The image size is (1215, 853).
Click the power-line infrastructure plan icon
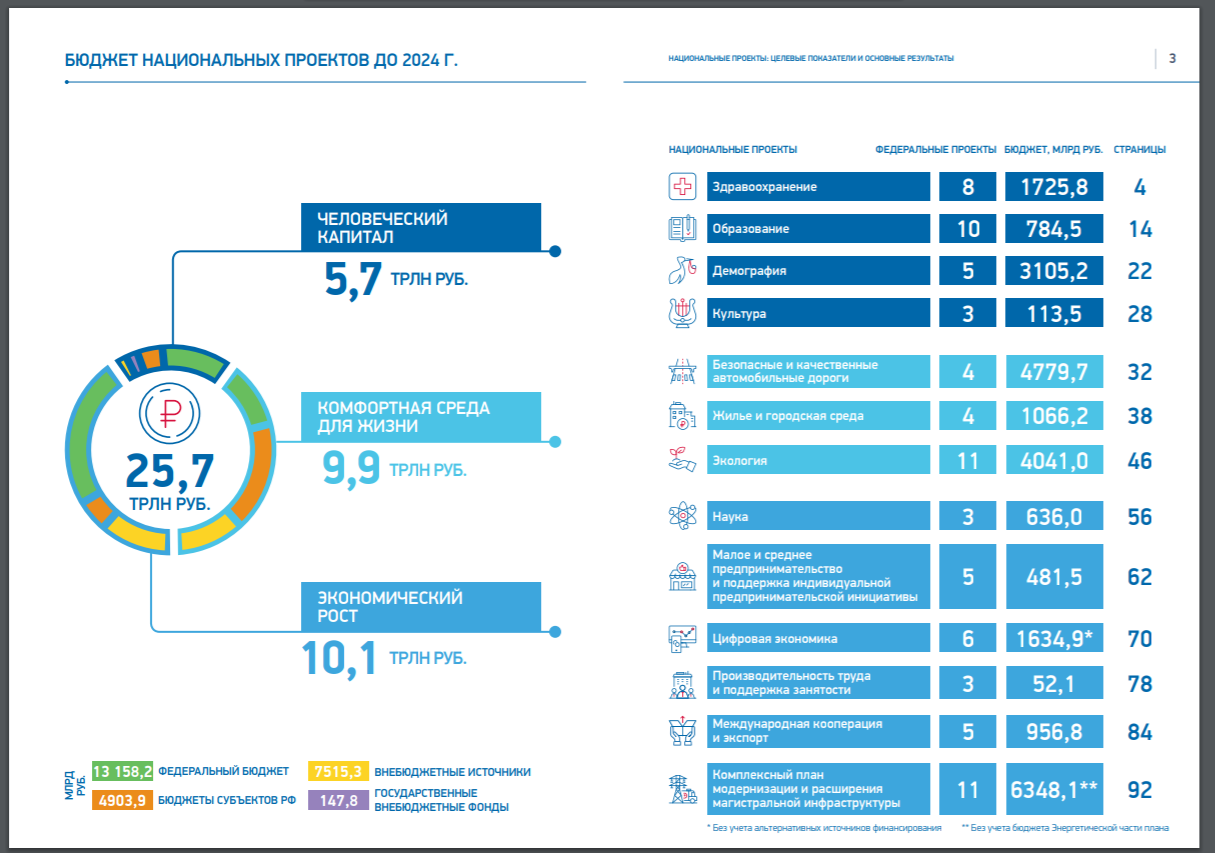click(682, 790)
